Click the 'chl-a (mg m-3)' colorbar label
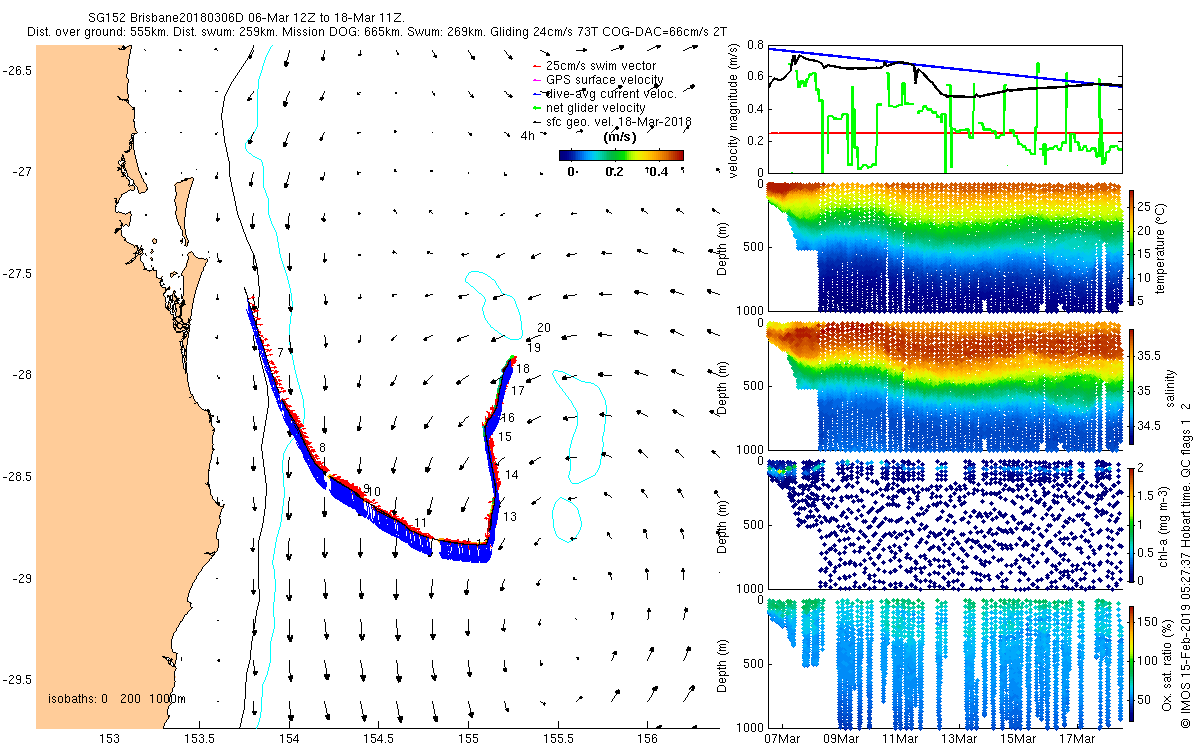 point(1163,525)
